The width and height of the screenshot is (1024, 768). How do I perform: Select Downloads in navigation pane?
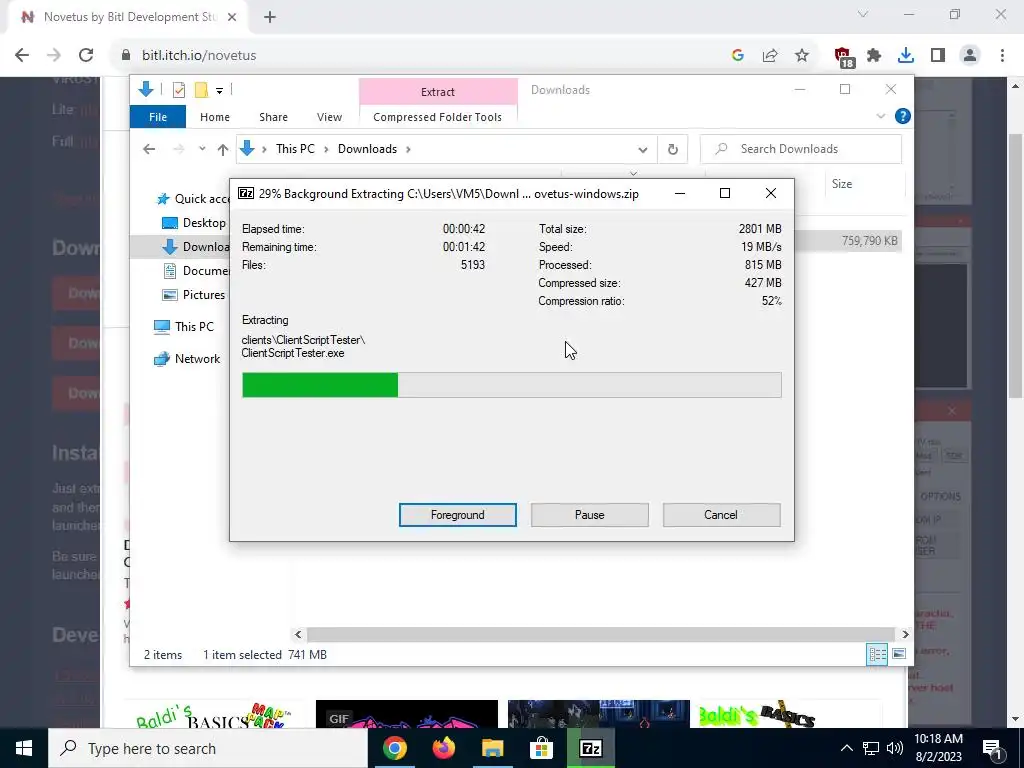(x=195, y=246)
